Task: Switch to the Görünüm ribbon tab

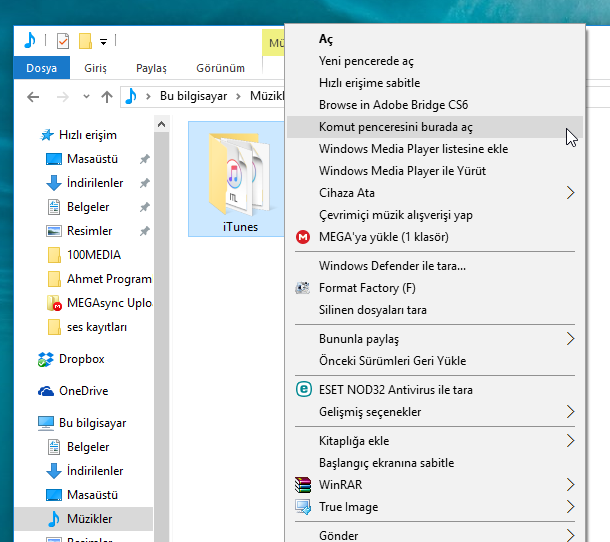Action: coord(220,68)
